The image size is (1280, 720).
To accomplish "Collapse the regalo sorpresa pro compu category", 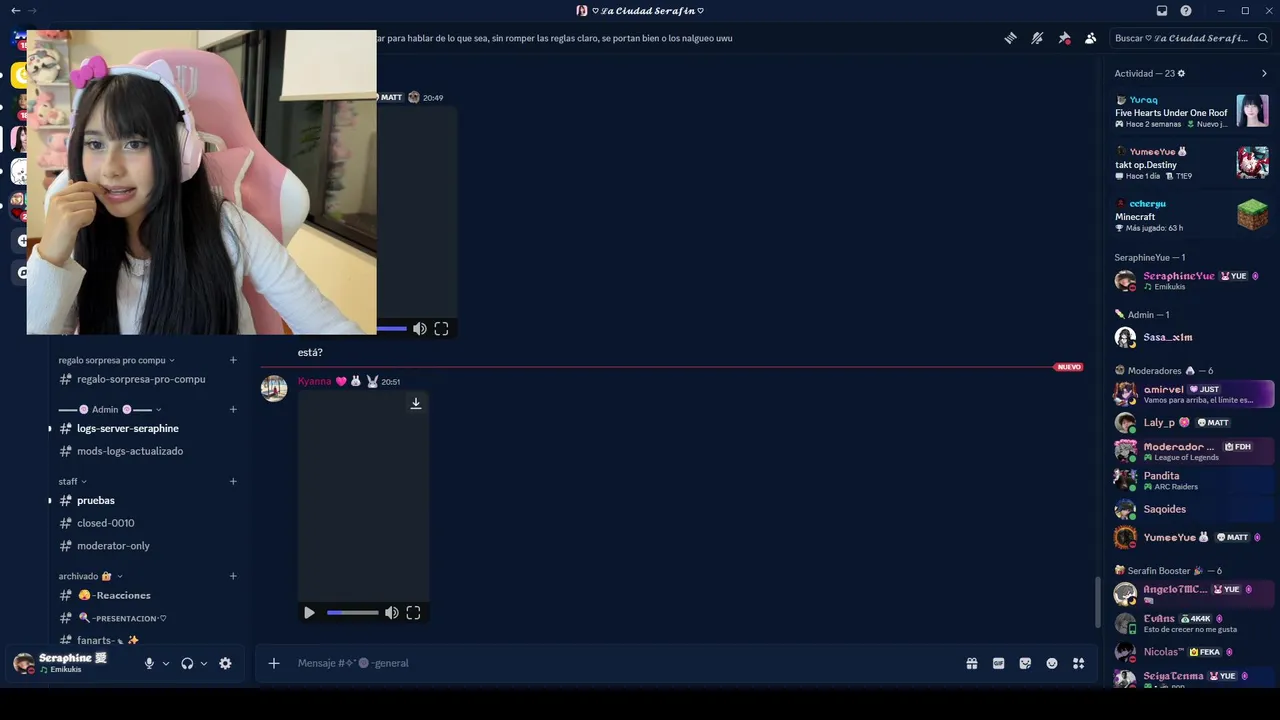I will pyautogui.click(x=117, y=360).
